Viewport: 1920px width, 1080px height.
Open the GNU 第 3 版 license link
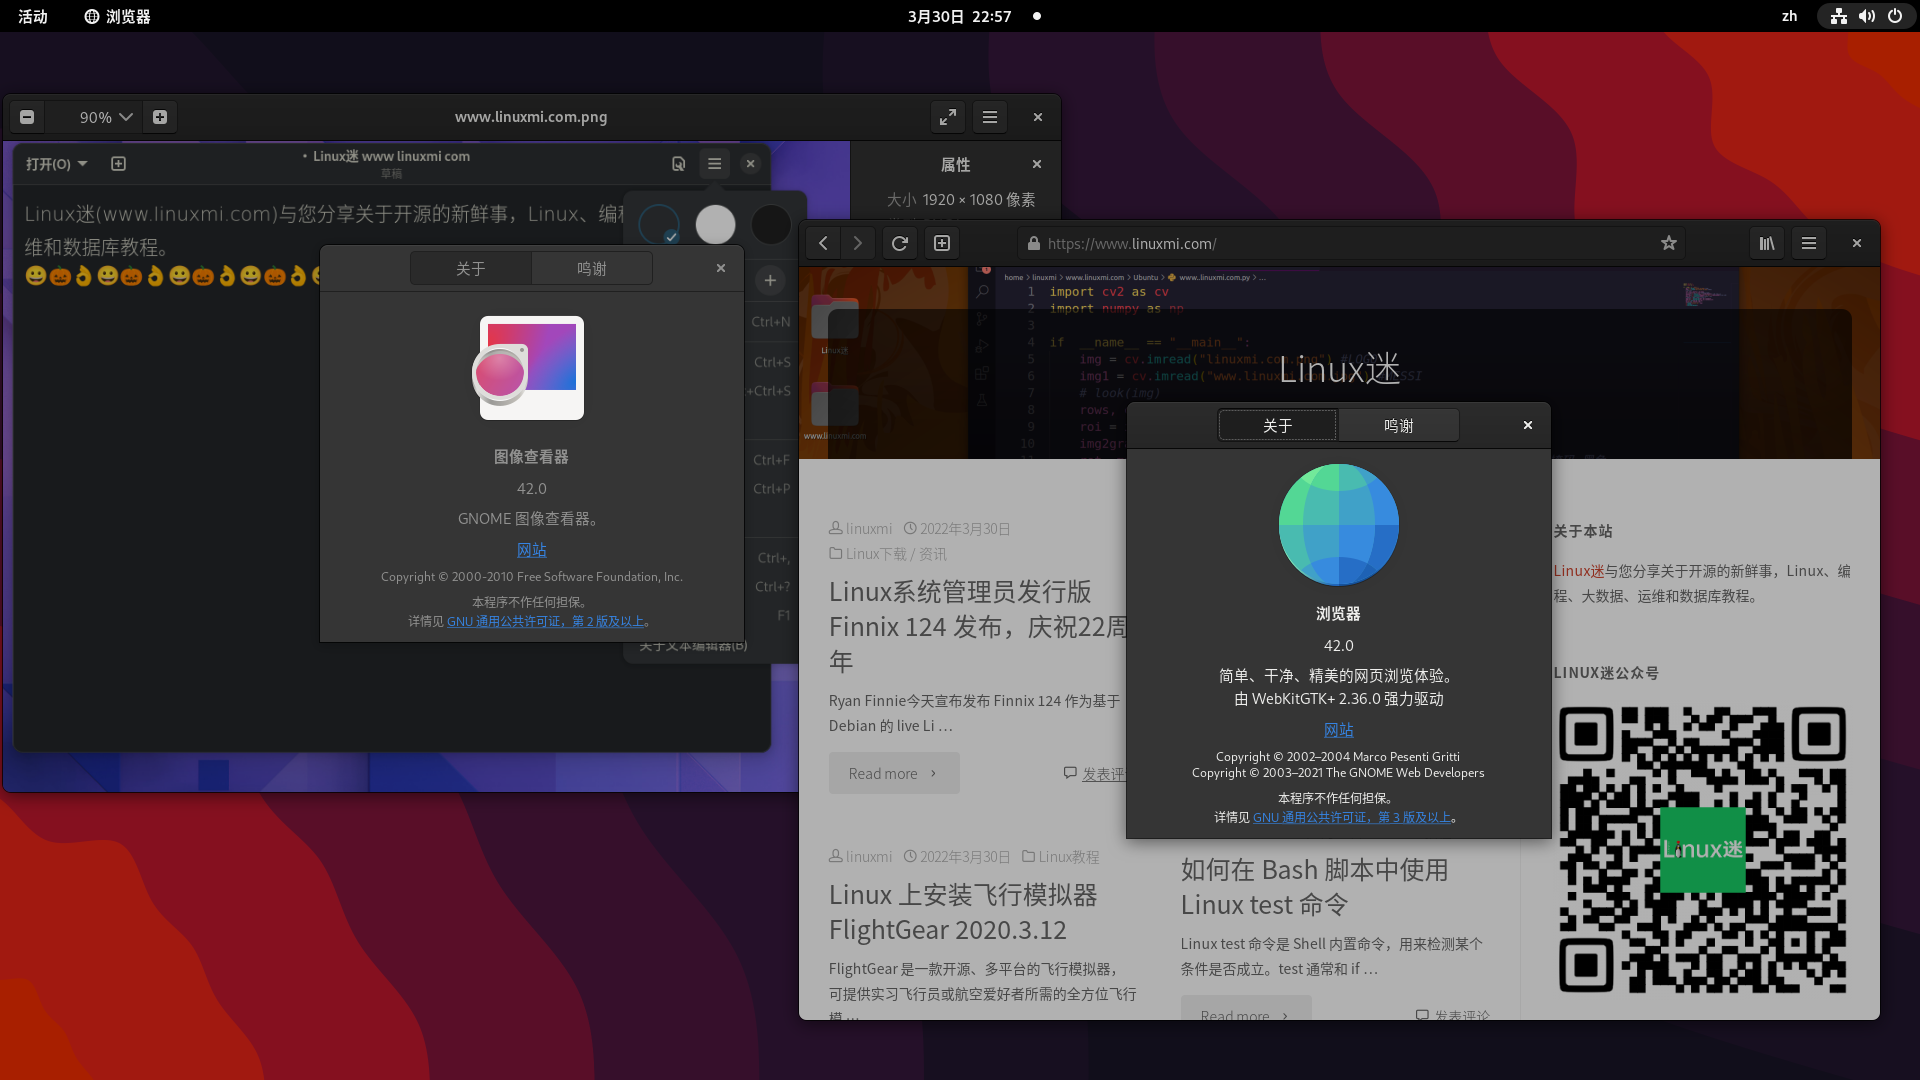pyautogui.click(x=1352, y=817)
